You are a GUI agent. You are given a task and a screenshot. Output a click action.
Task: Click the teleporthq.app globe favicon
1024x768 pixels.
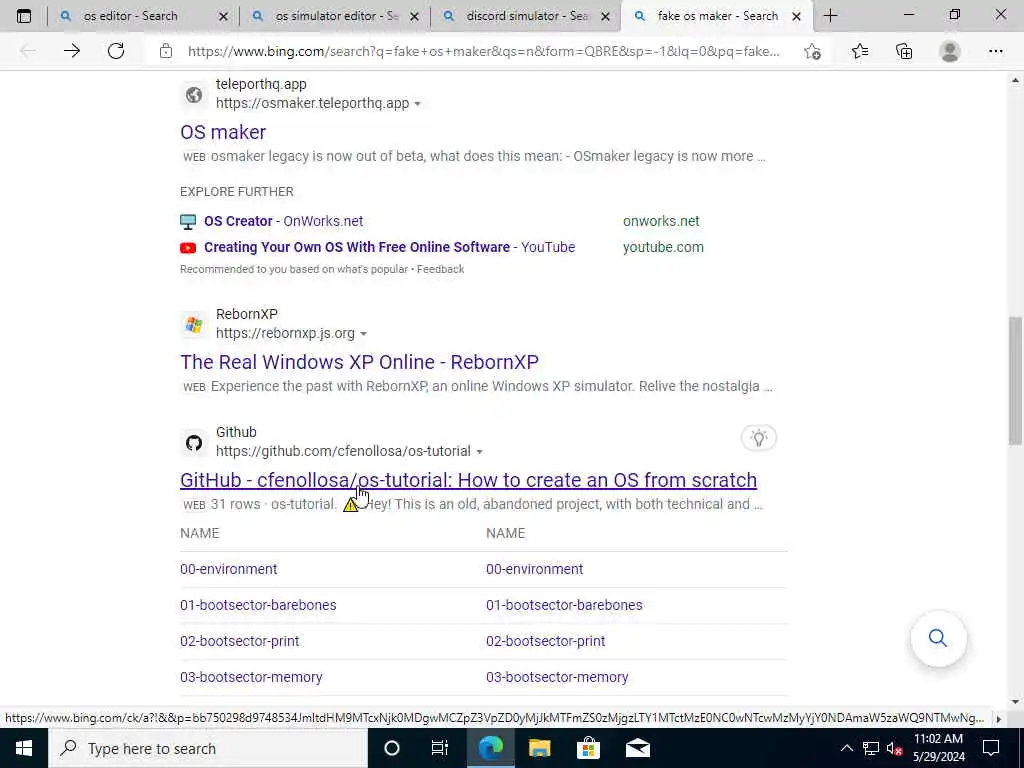tap(194, 95)
